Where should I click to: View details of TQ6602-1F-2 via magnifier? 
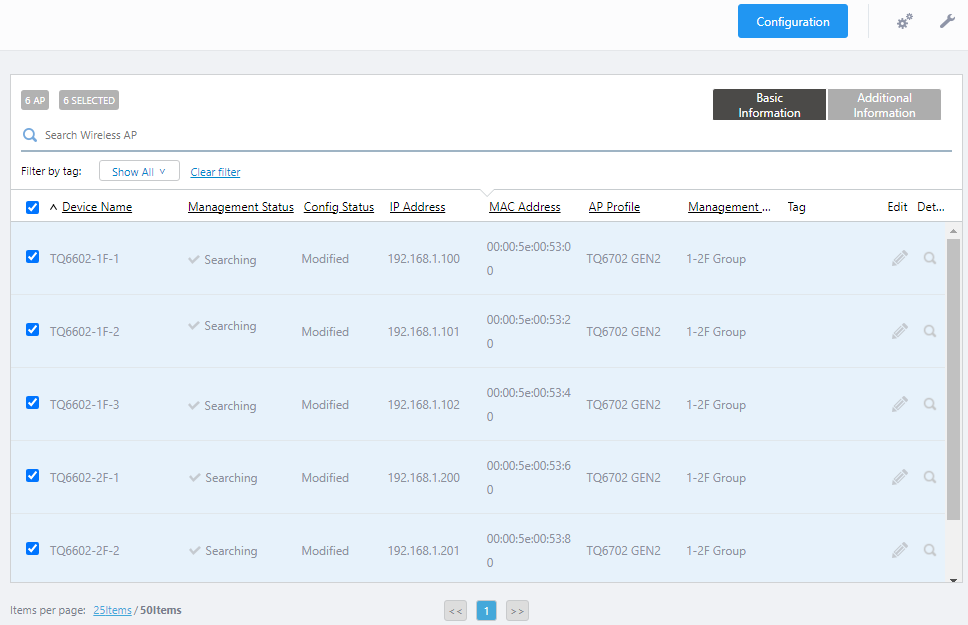930,331
